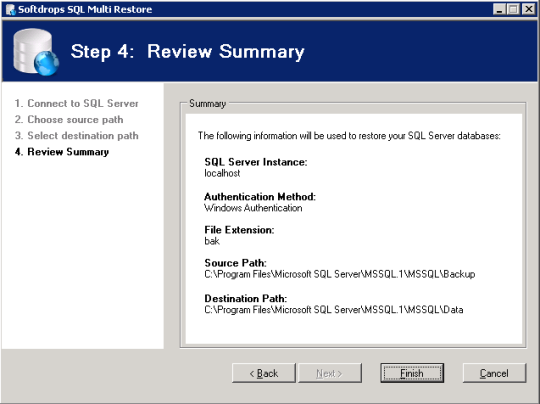Click the 'Summary' group box label
540x404 pixels.
click(x=207, y=103)
